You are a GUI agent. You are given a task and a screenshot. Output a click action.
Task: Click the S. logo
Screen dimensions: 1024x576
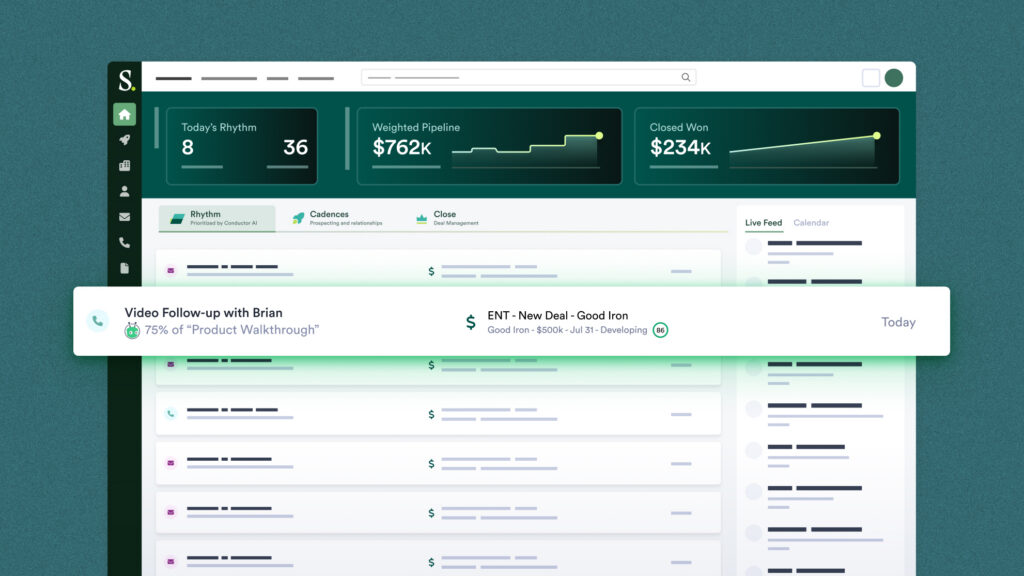[x=126, y=80]
